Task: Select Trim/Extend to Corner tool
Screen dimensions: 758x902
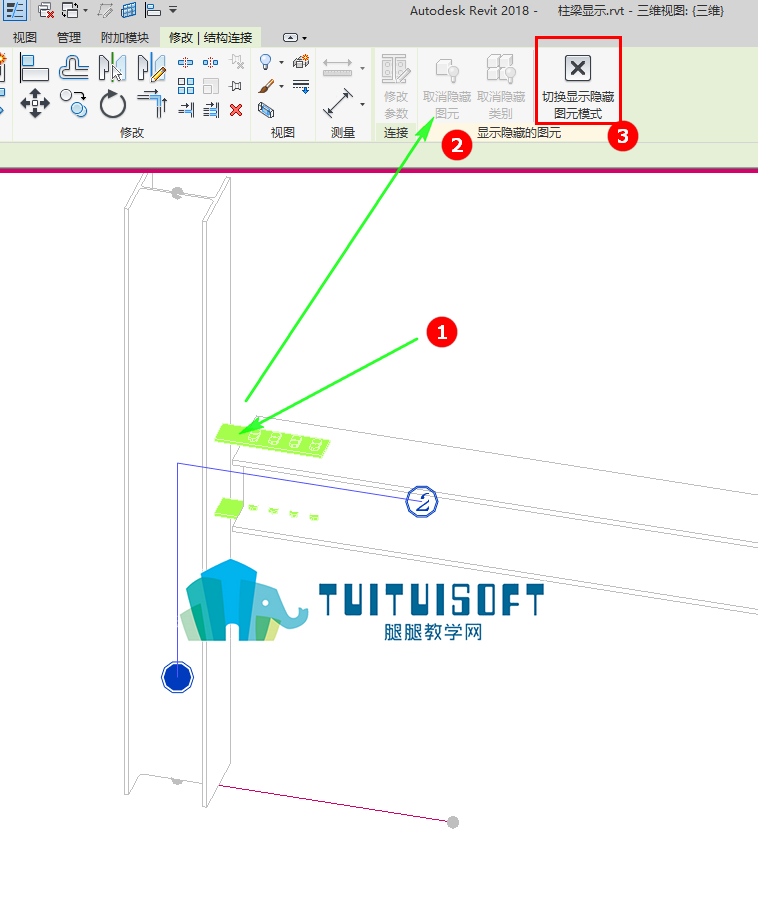Action: pyautogui.click(x=152, y=104)
